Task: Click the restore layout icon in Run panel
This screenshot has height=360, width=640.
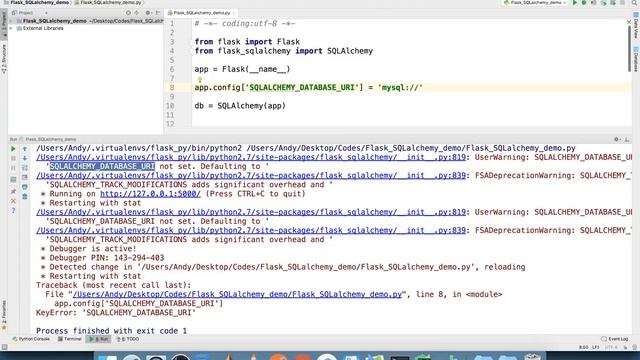Action: tap(13, 180)
